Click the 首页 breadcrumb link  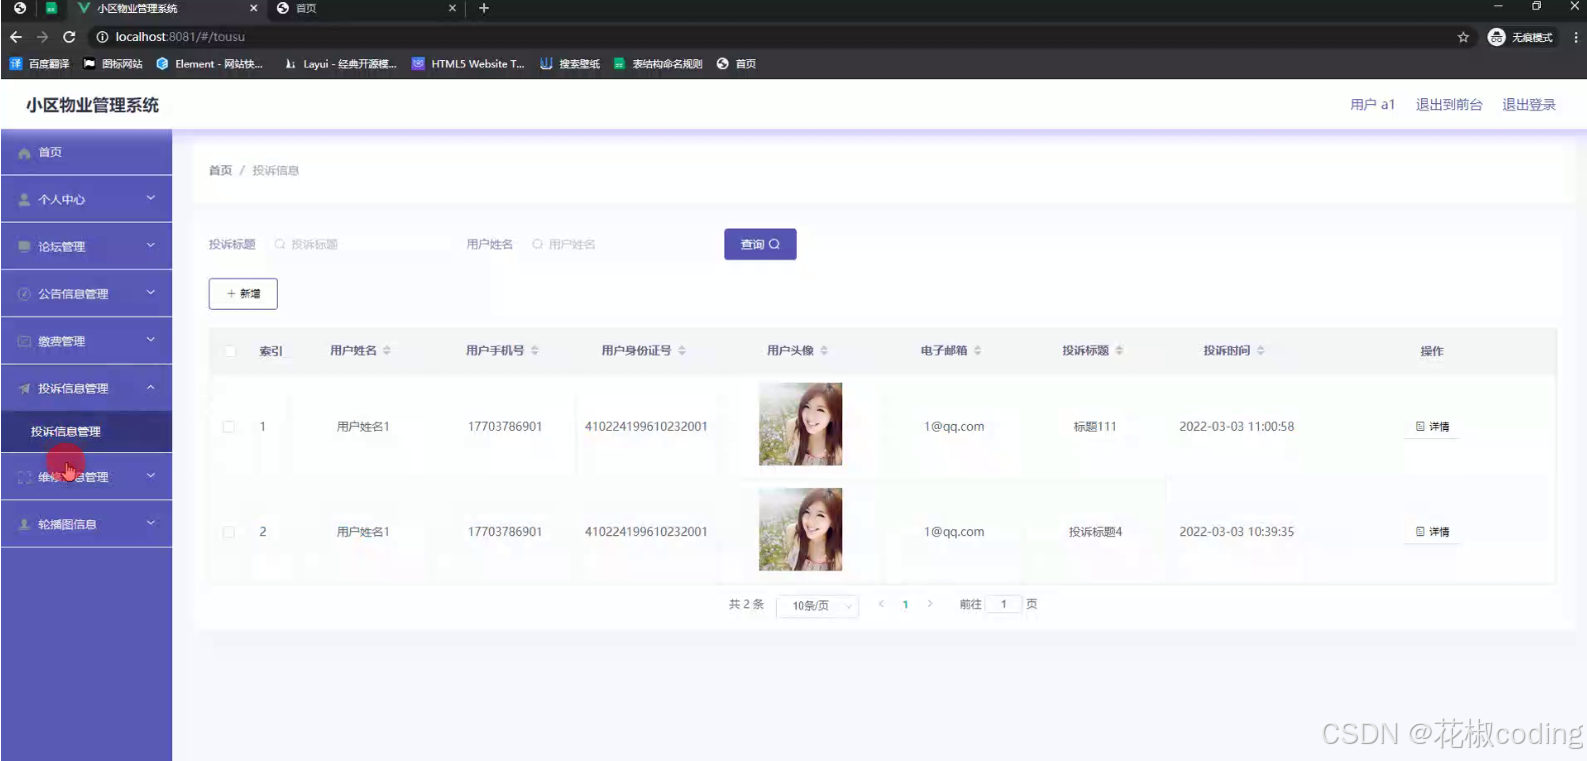point(220,171)
